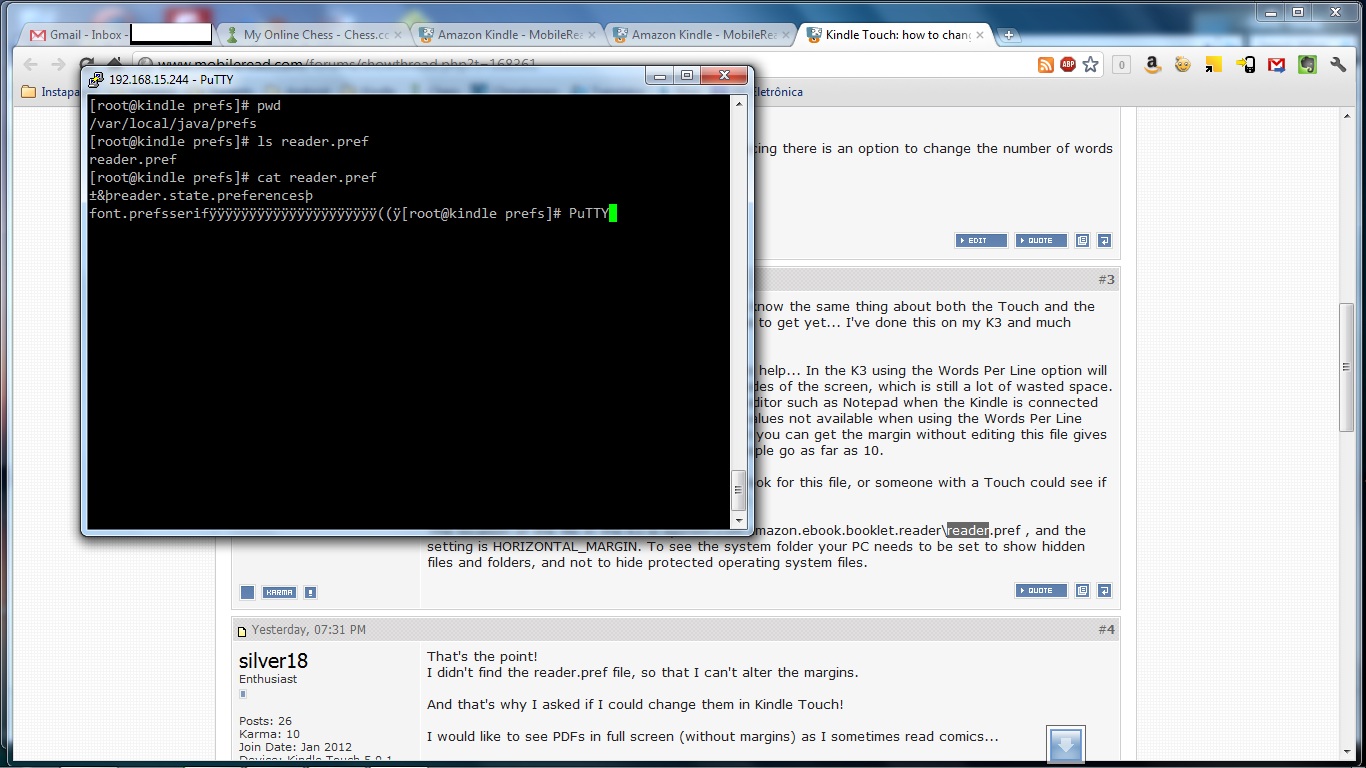Click the round face extension icon
Viewport: 1366px width, 768px height.
point(1183,65)
